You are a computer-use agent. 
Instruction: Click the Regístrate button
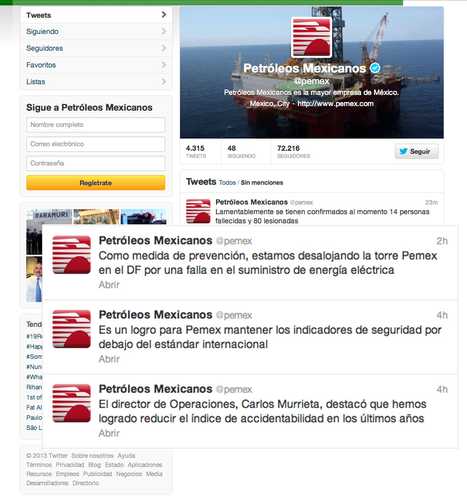click(x=96, y=183)
